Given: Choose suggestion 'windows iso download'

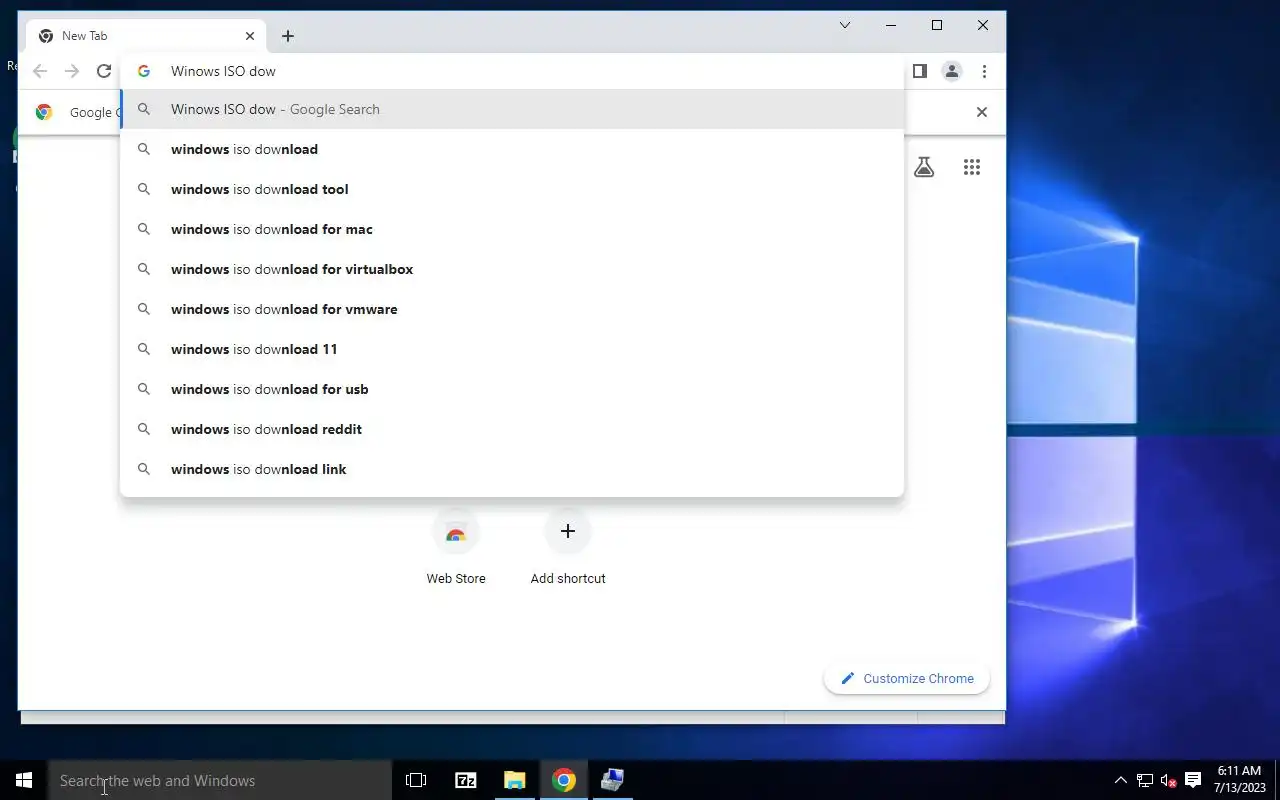Looking at the screenshot, I should [512, 149].
